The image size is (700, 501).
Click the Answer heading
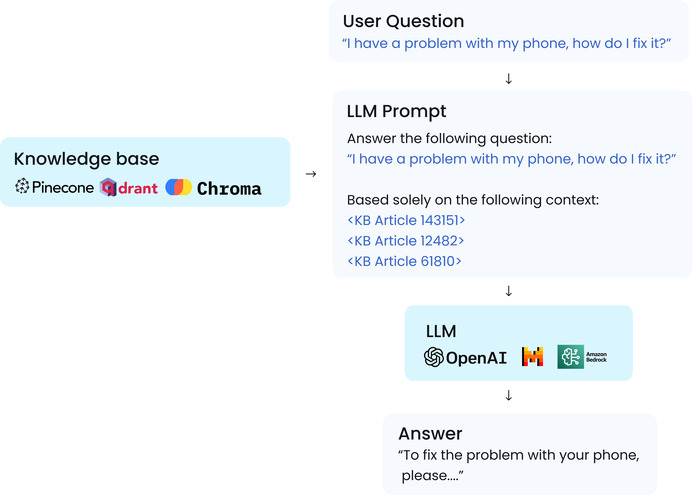(x=430, y=434)
